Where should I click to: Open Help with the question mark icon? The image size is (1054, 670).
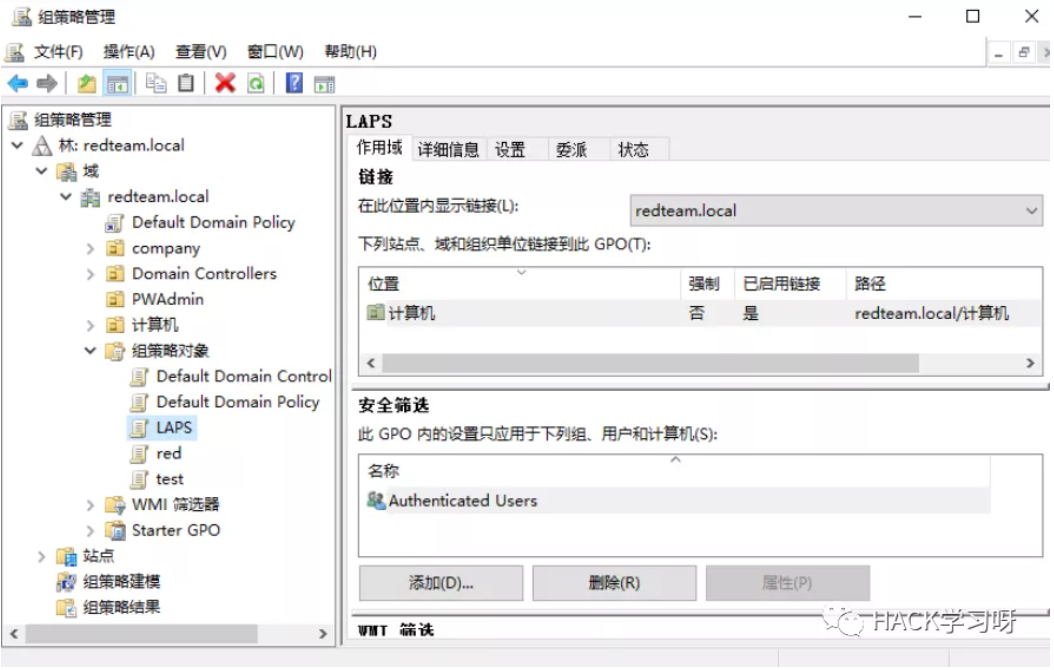pos(294,83)
